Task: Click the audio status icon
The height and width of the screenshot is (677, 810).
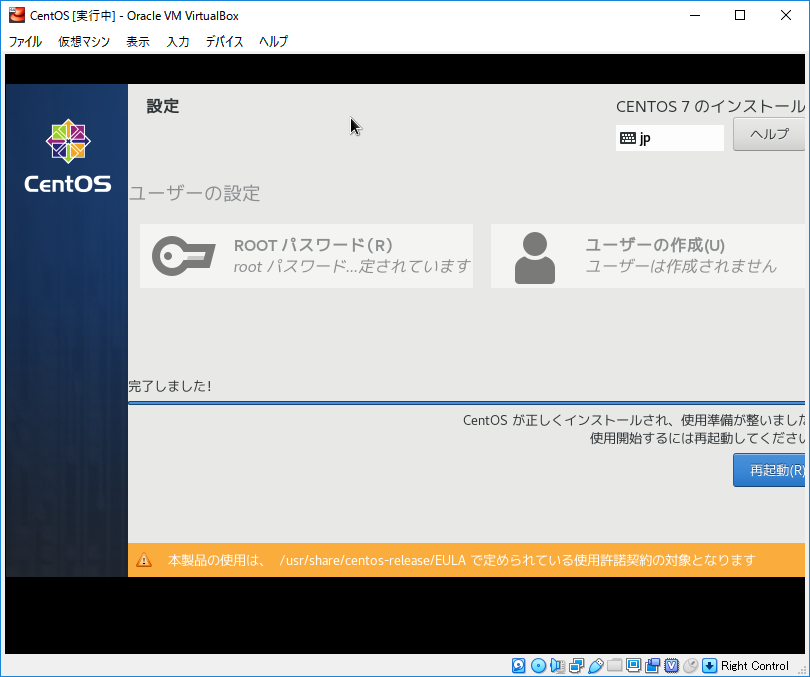Action: [557, 665]
